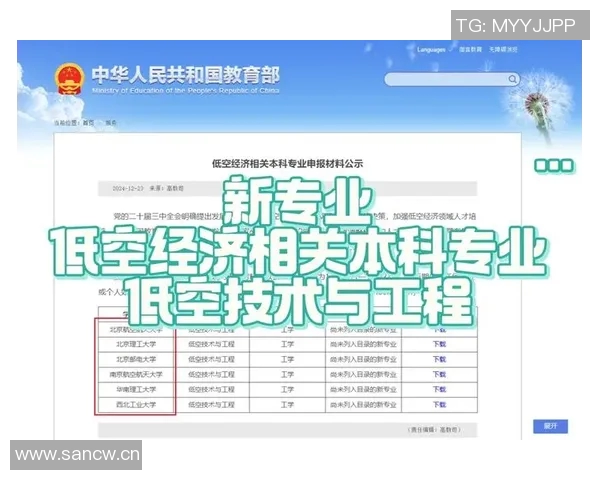The height and width of the screenshot is (480, 600).
Task: Click the 责任编辑 footer text
Action: coord(434,430)
